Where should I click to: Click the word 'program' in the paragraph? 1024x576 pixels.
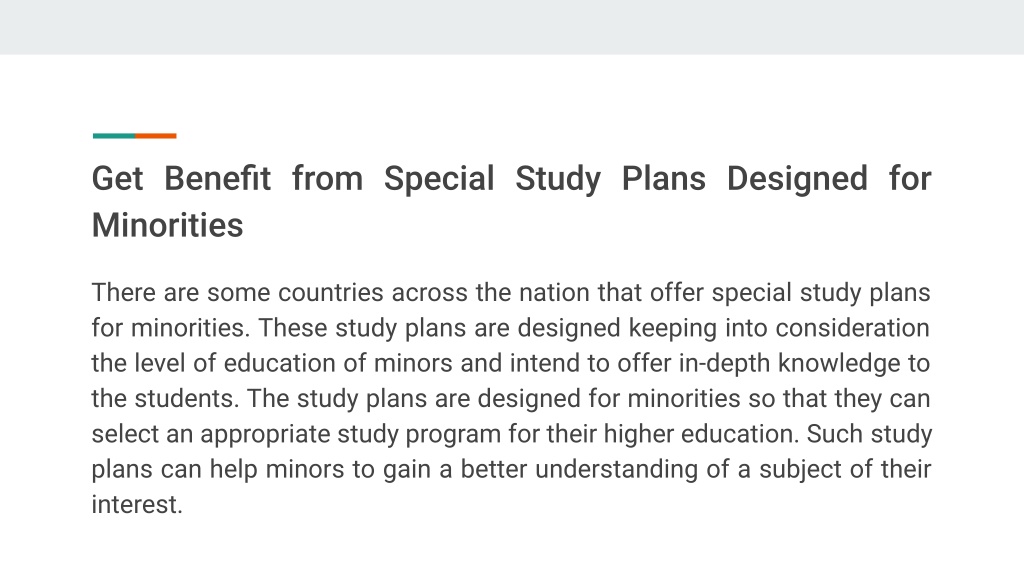[x=453, y=435]
